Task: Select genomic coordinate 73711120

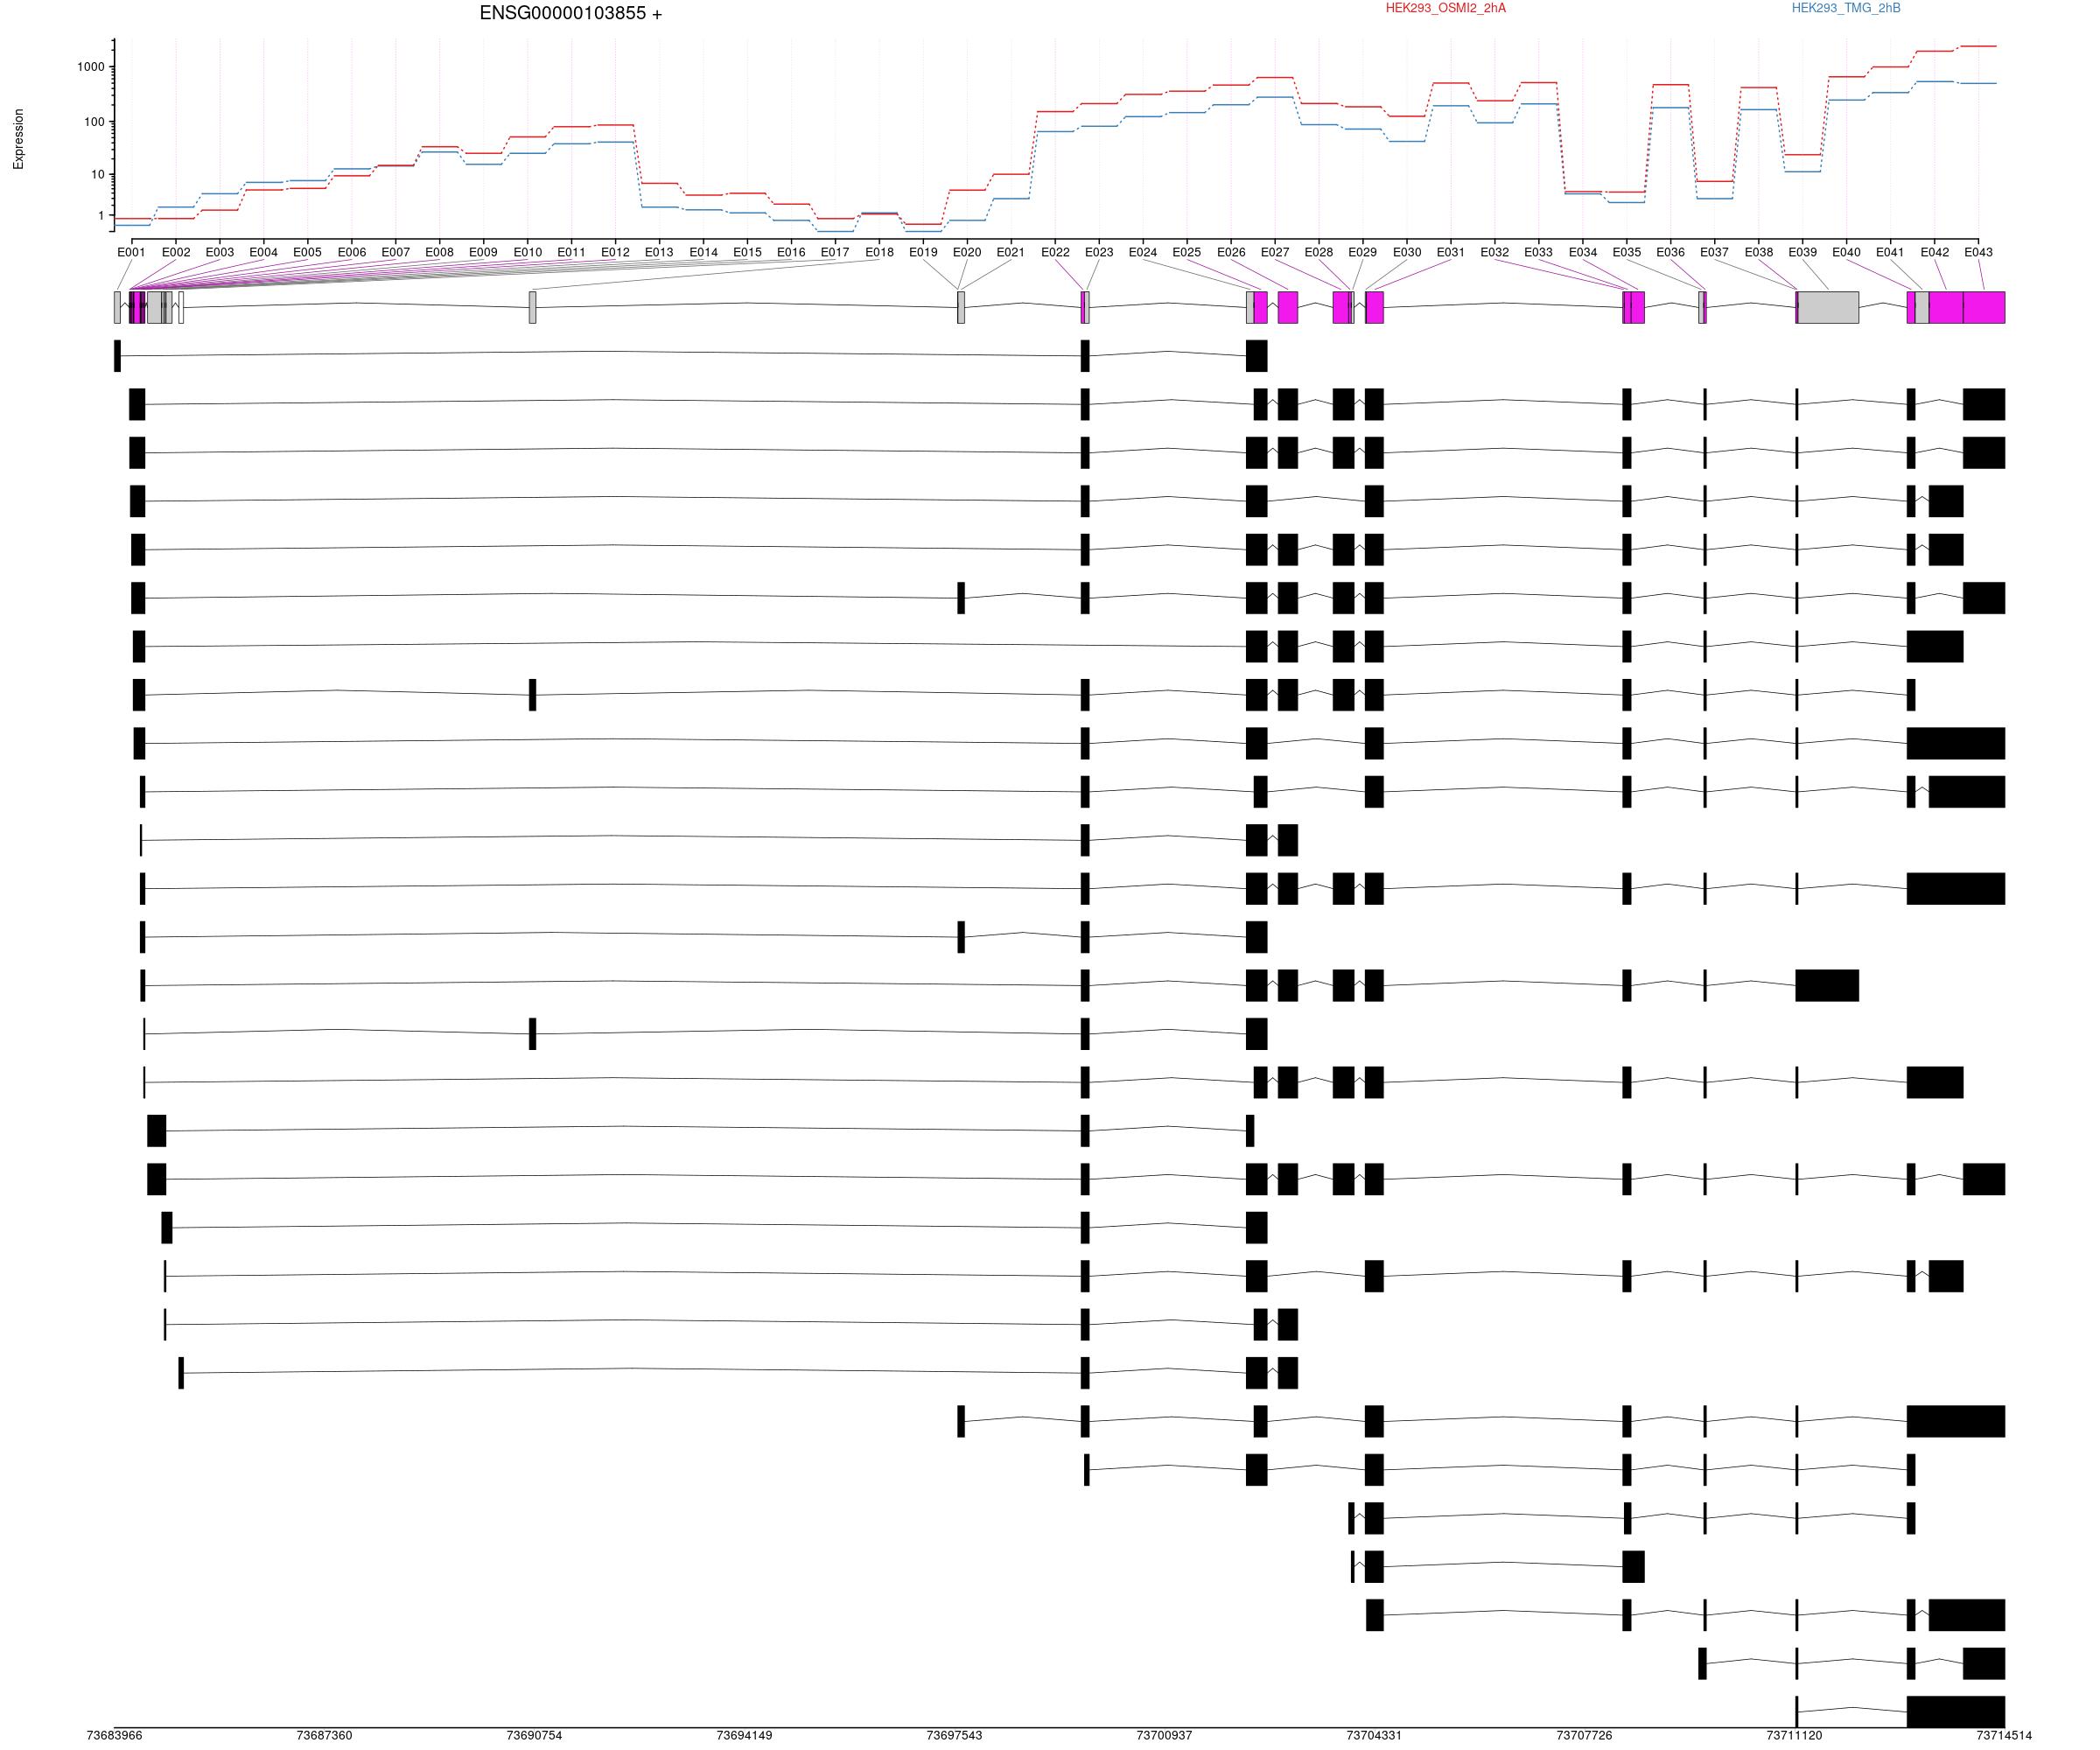Action: [1795, 1736]
